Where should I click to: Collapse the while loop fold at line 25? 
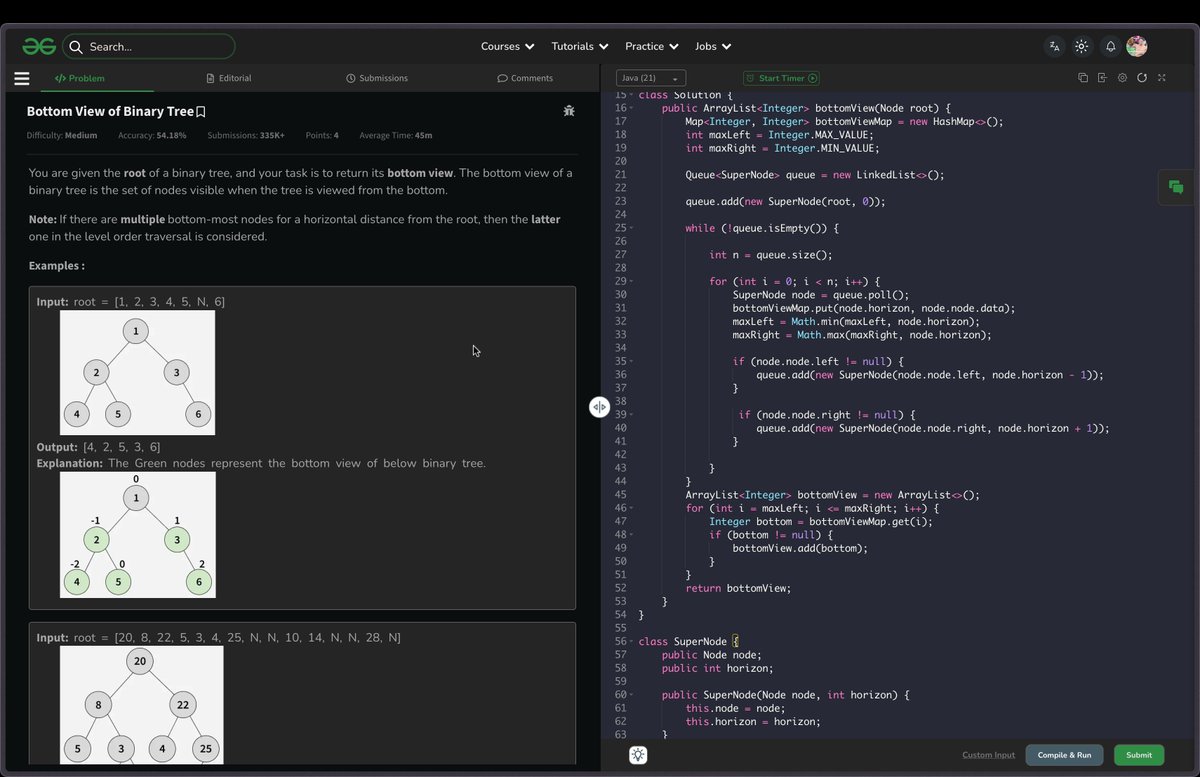[631, 228]
